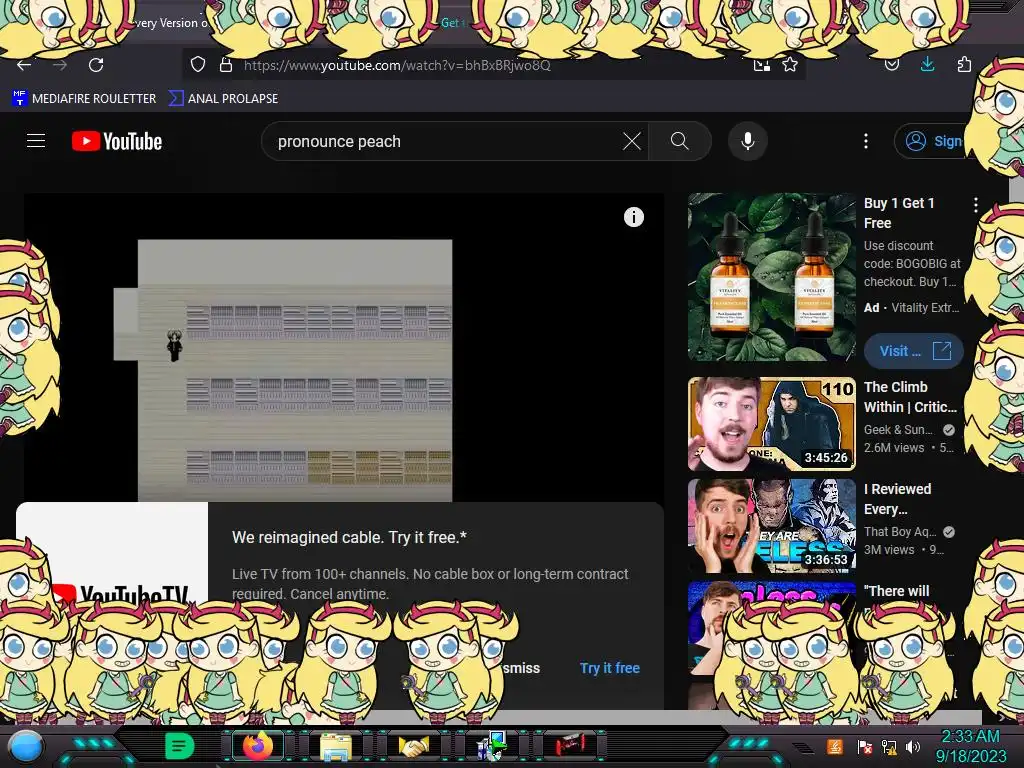
Task: Click the site security padlock icon
Action: tap(226, 65)
